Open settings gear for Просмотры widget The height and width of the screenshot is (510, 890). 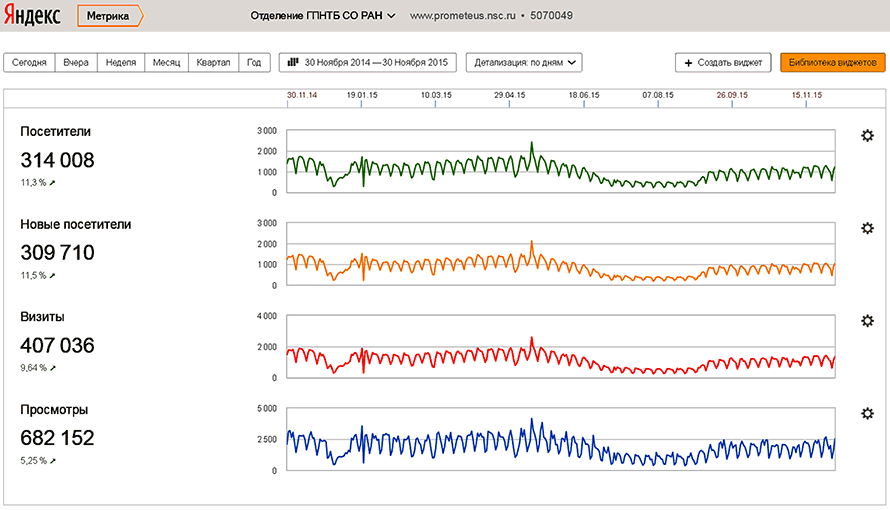pos(867,414)
